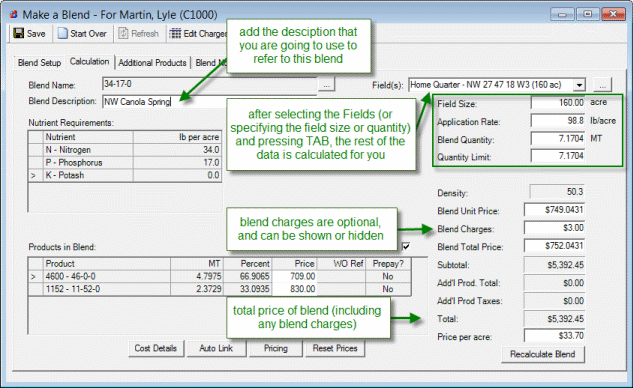Click the Recalculate Blend button
Image resolution: width=633 pixels, height=388 pixels.
[543, 354]
